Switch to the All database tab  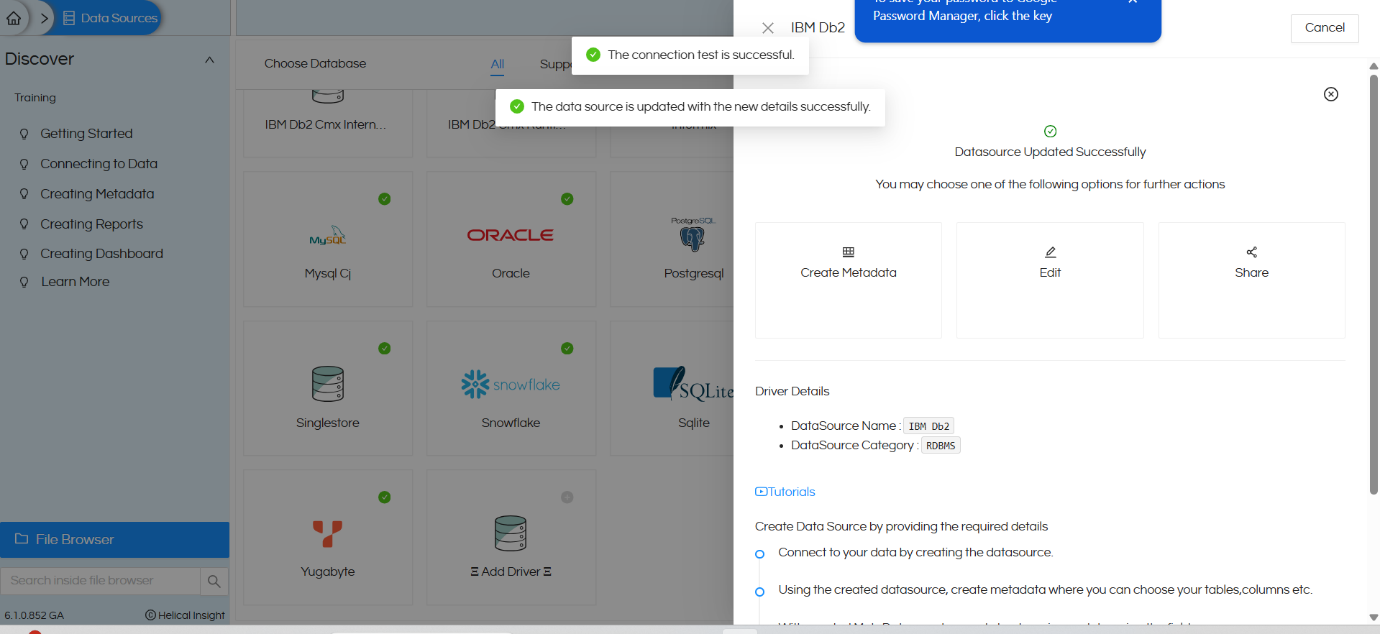497,64
